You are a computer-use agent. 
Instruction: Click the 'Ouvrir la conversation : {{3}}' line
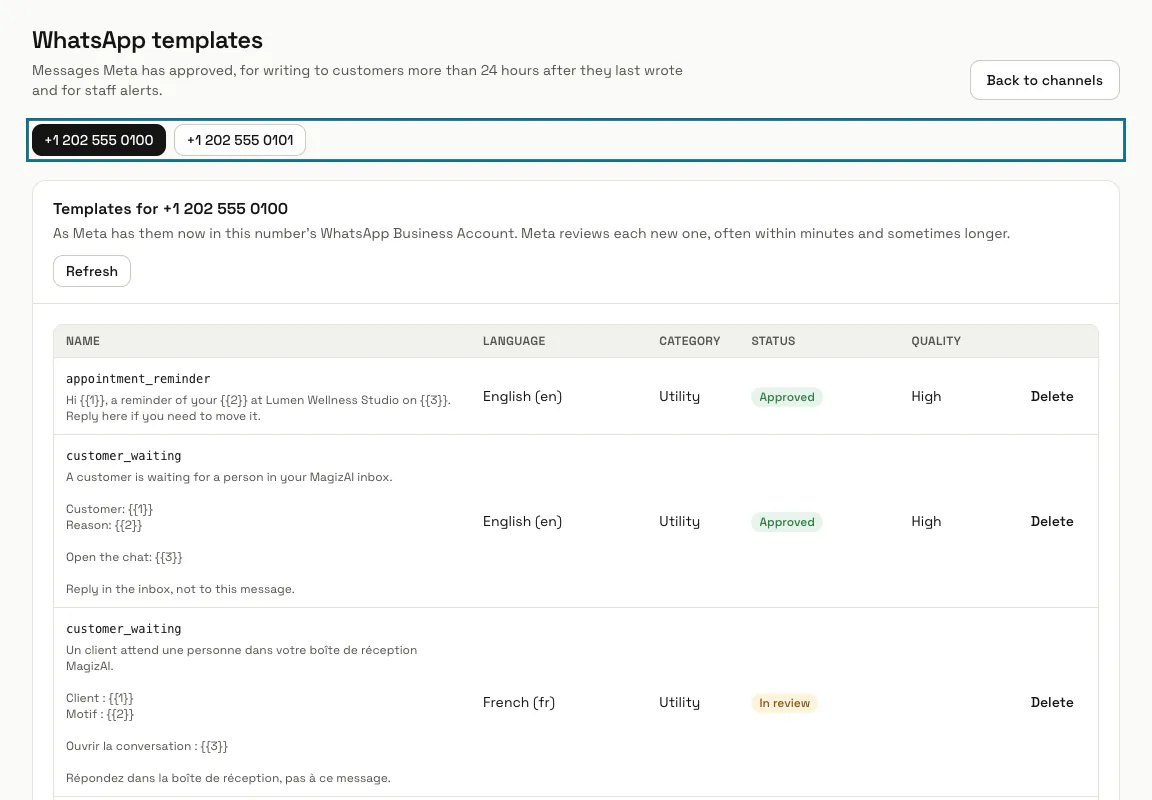click(x=147, y=746)
